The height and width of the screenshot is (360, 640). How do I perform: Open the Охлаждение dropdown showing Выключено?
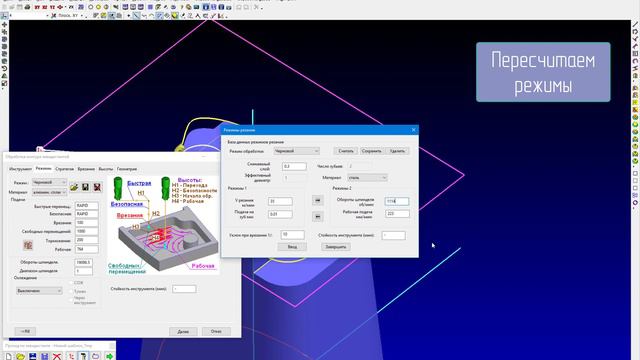pos(39,291)
